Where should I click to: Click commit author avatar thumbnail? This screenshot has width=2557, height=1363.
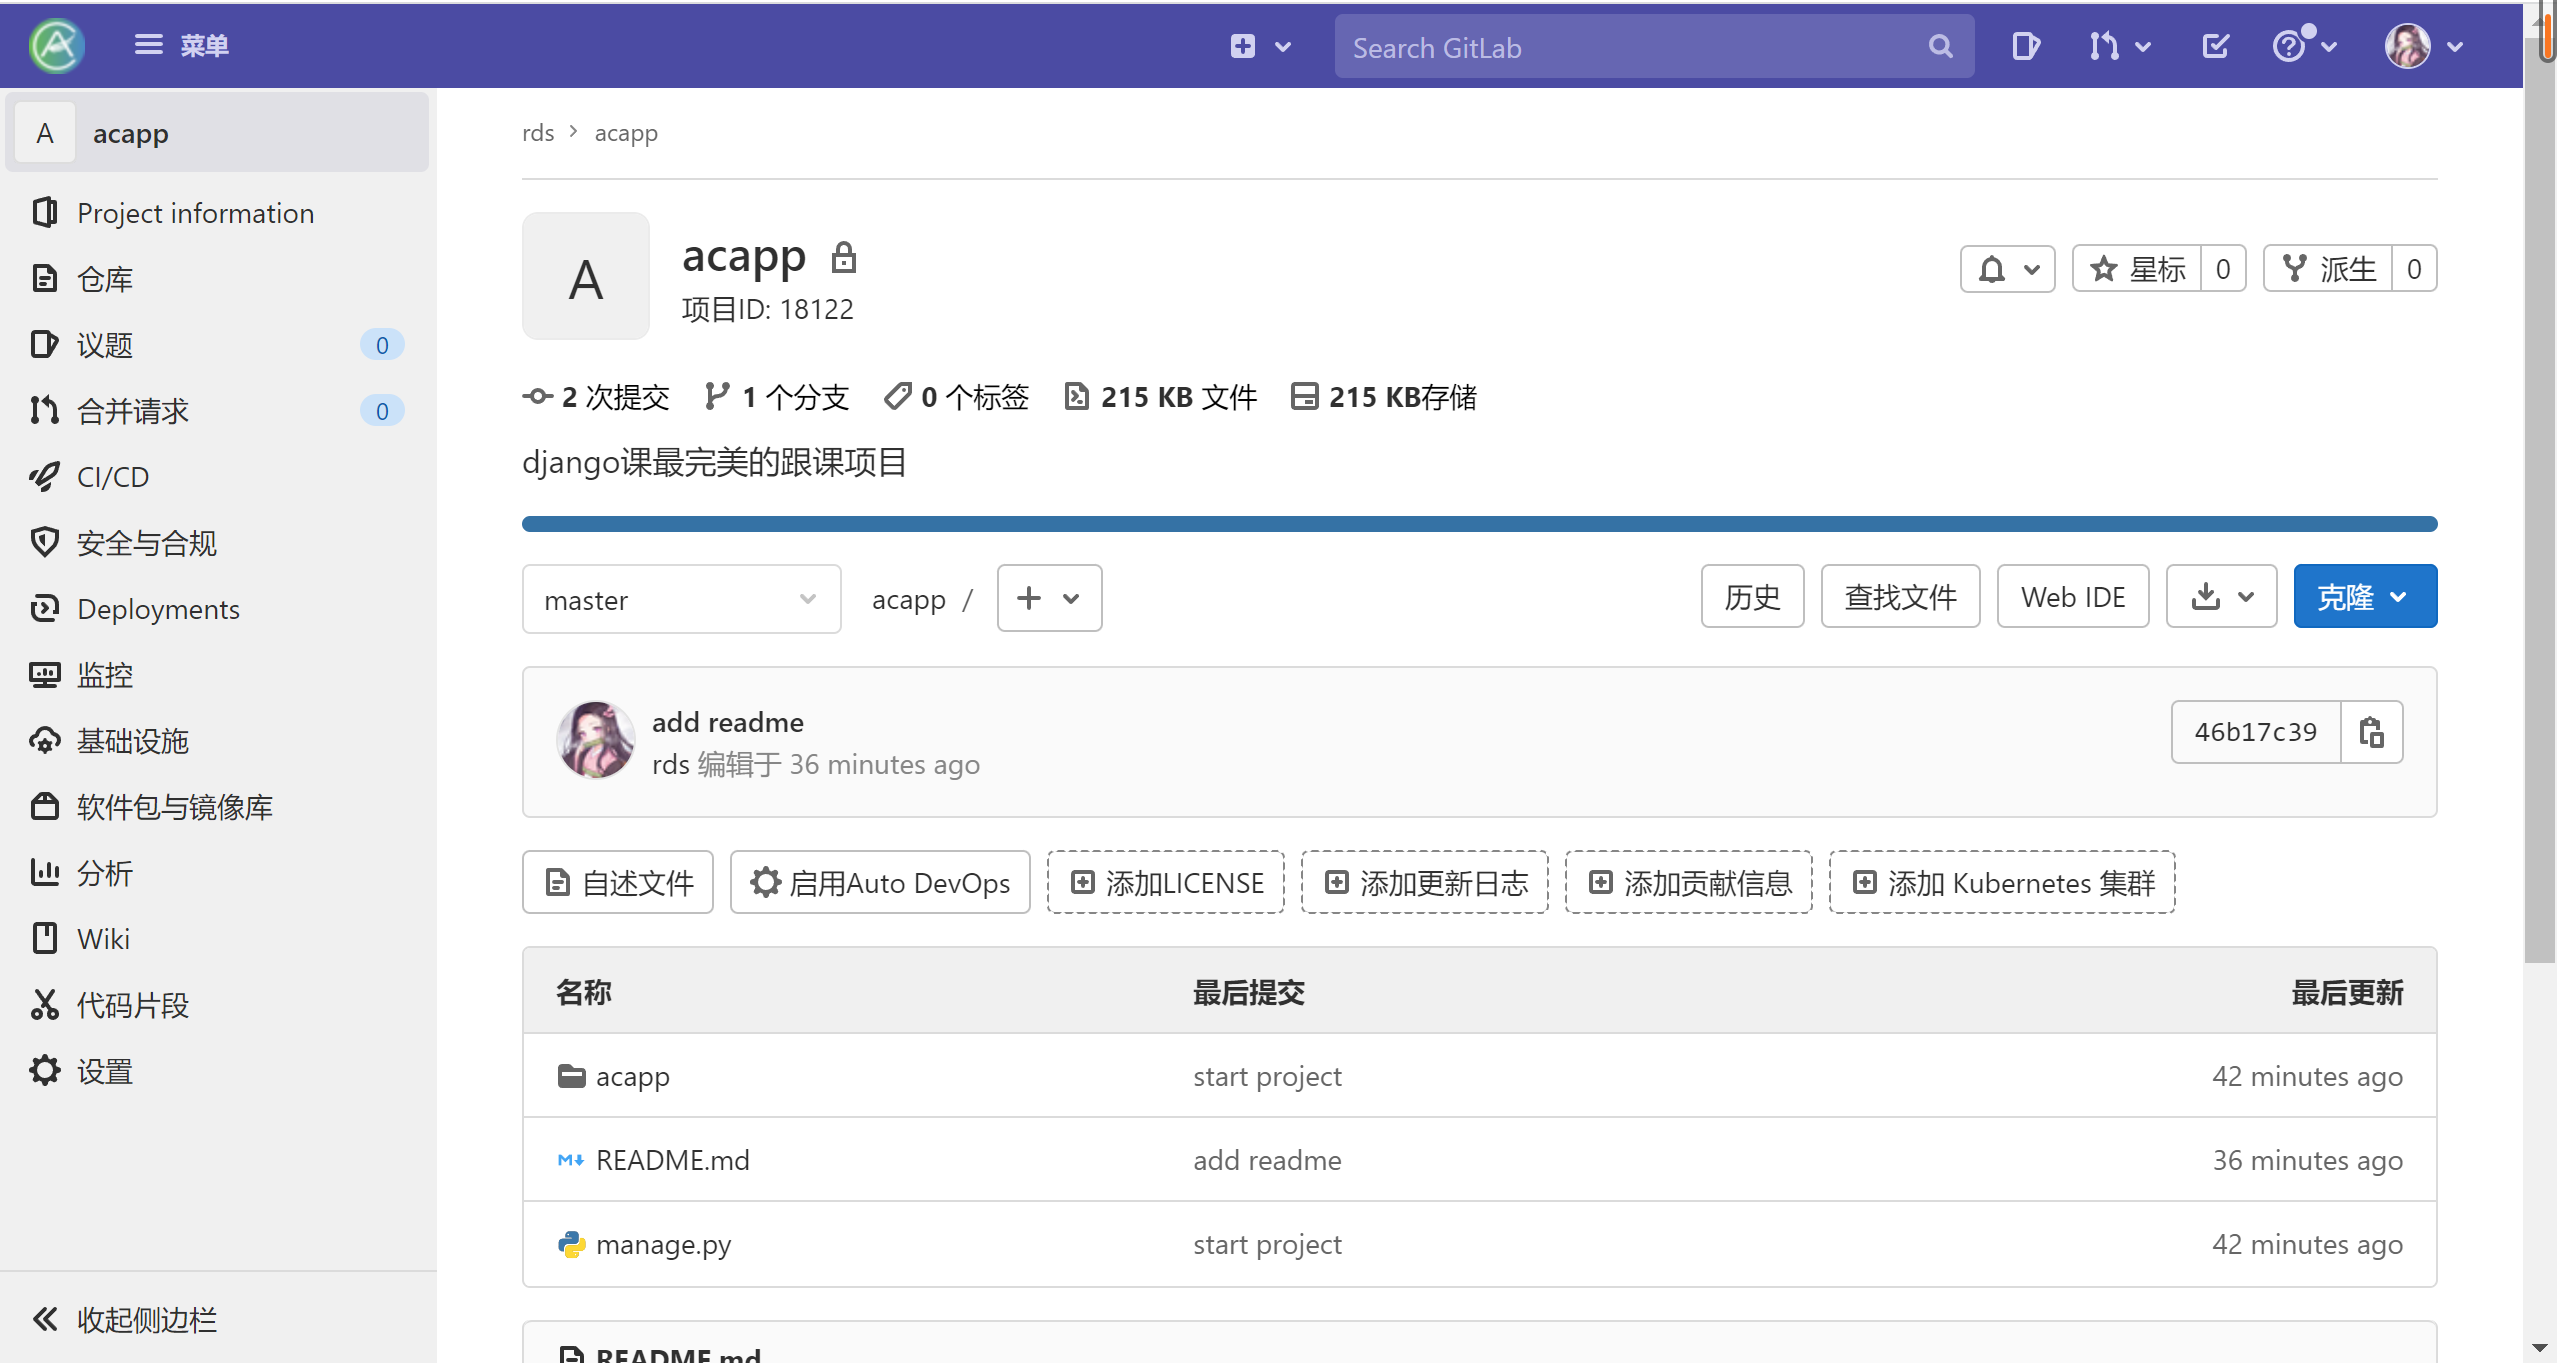[x=595, y=740]
